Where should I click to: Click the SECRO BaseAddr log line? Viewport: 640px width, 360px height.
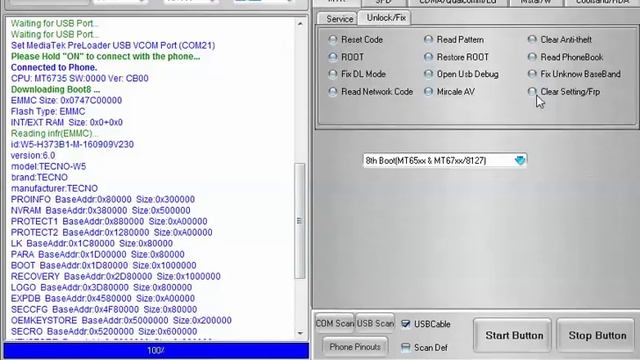(x=104, y=332)
